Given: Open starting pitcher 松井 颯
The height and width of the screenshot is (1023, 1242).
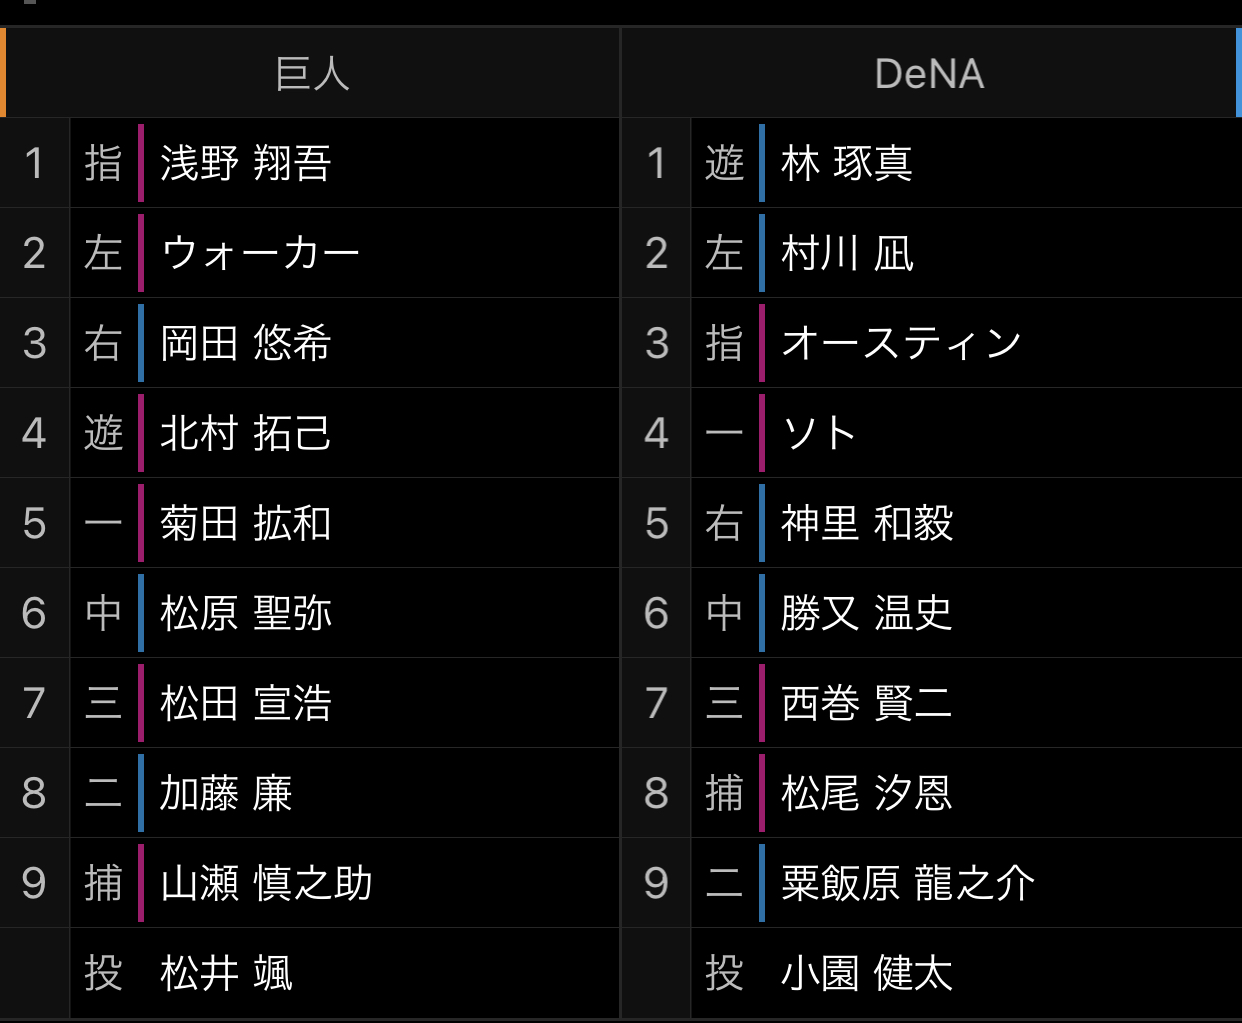Looking at the screenshot, I should tap(226, 973).
